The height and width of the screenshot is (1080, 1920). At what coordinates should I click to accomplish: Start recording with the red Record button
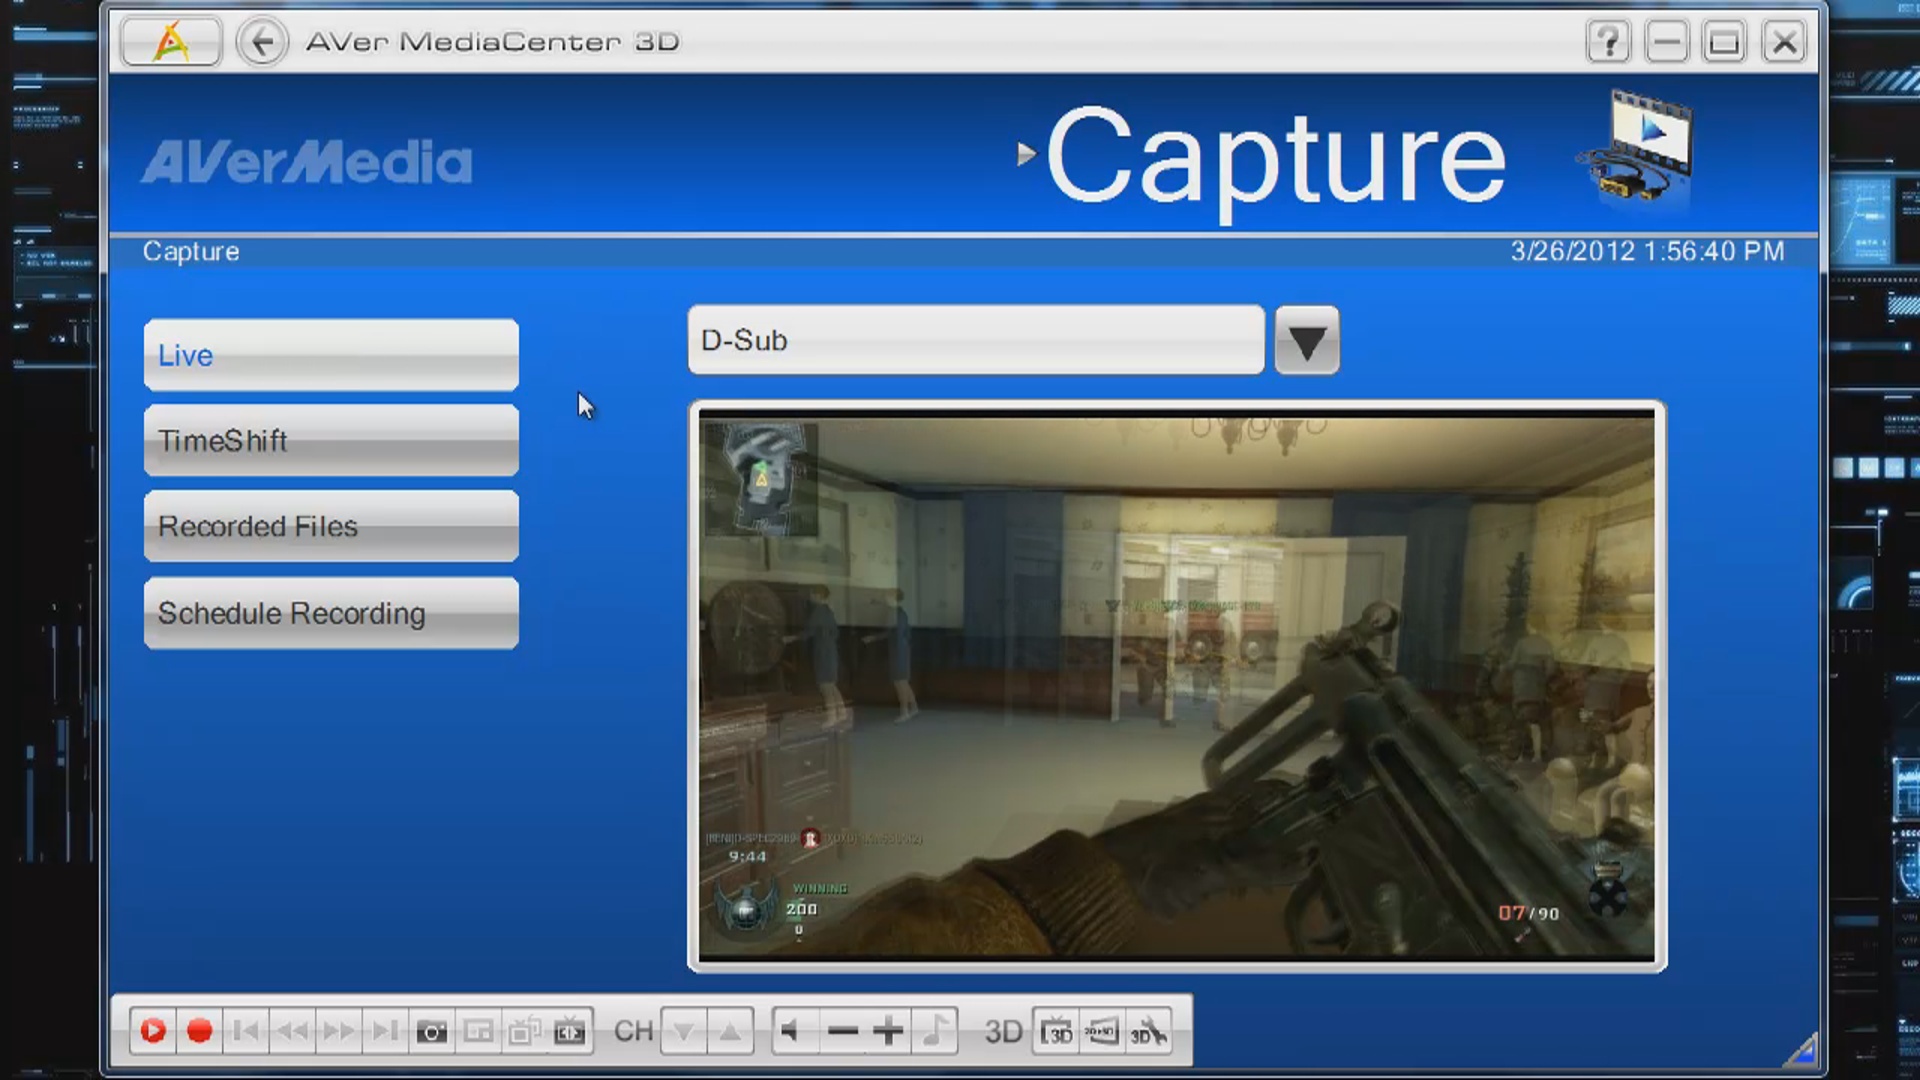199,1031
